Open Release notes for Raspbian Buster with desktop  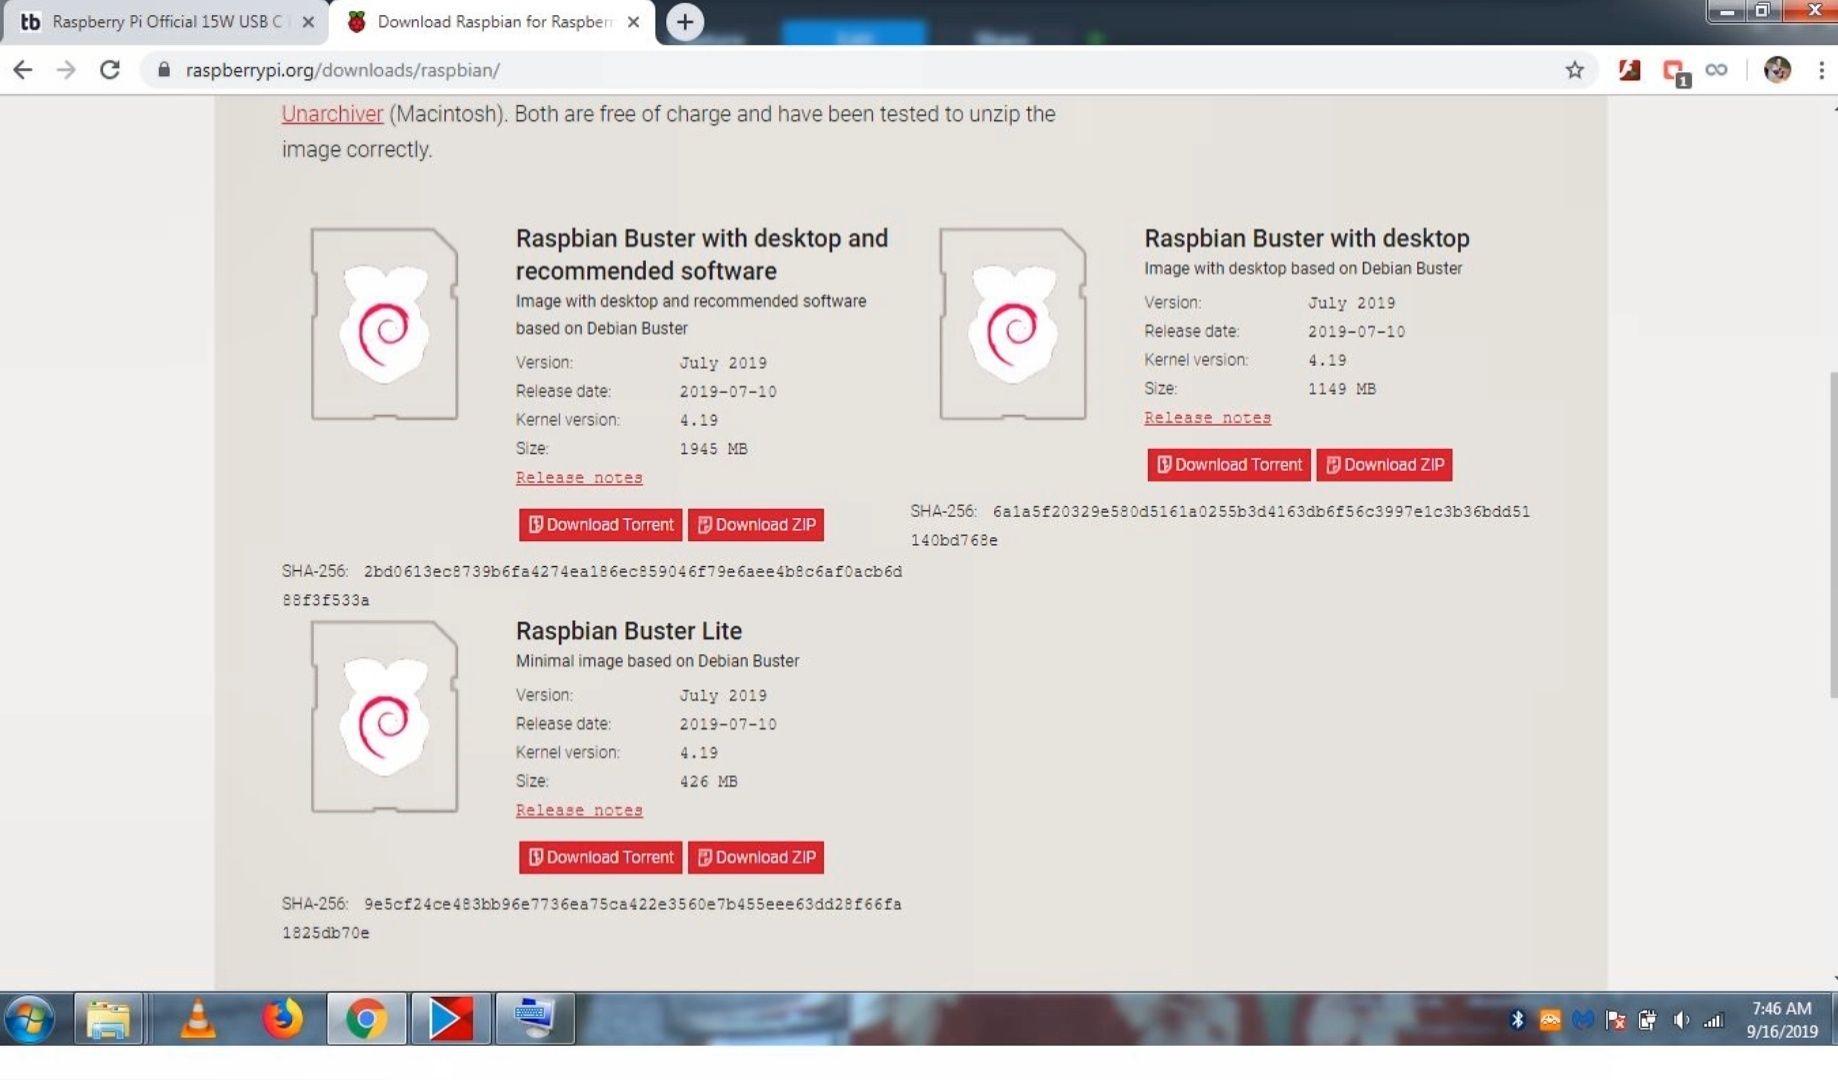click(1206, 417)
